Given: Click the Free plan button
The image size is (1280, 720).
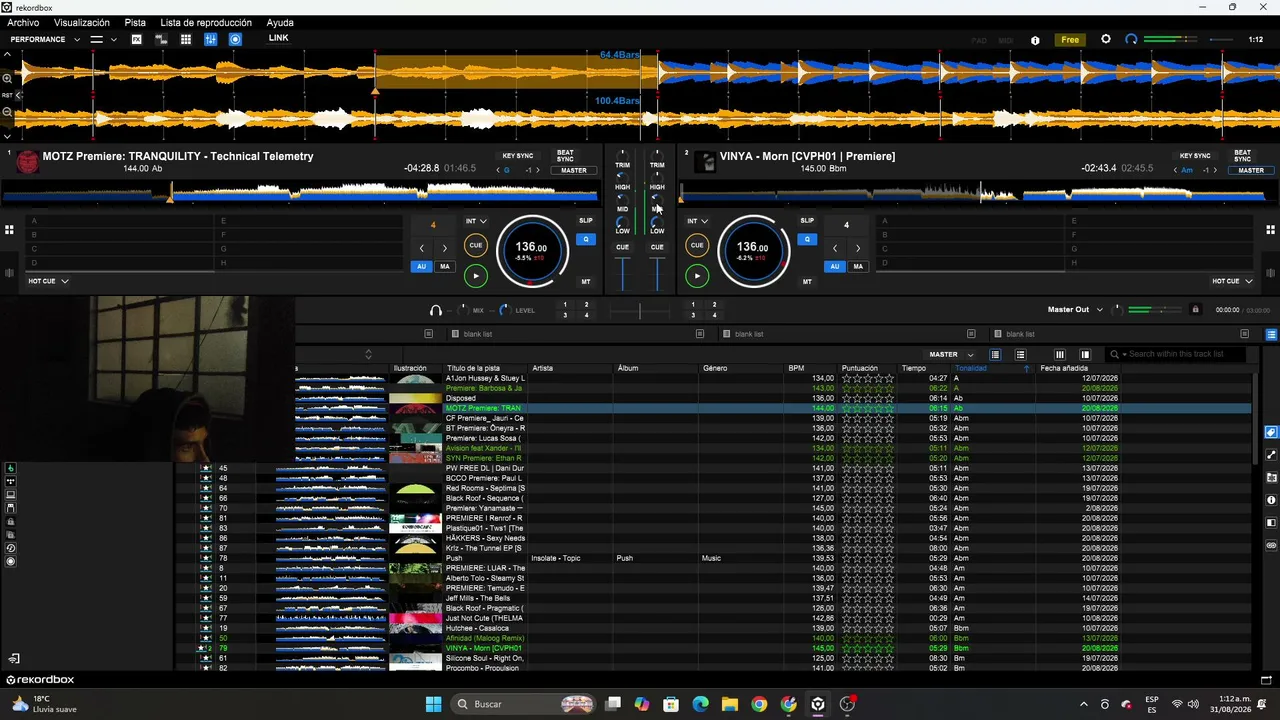Looking at the screenshot, I should (1070, 40).
